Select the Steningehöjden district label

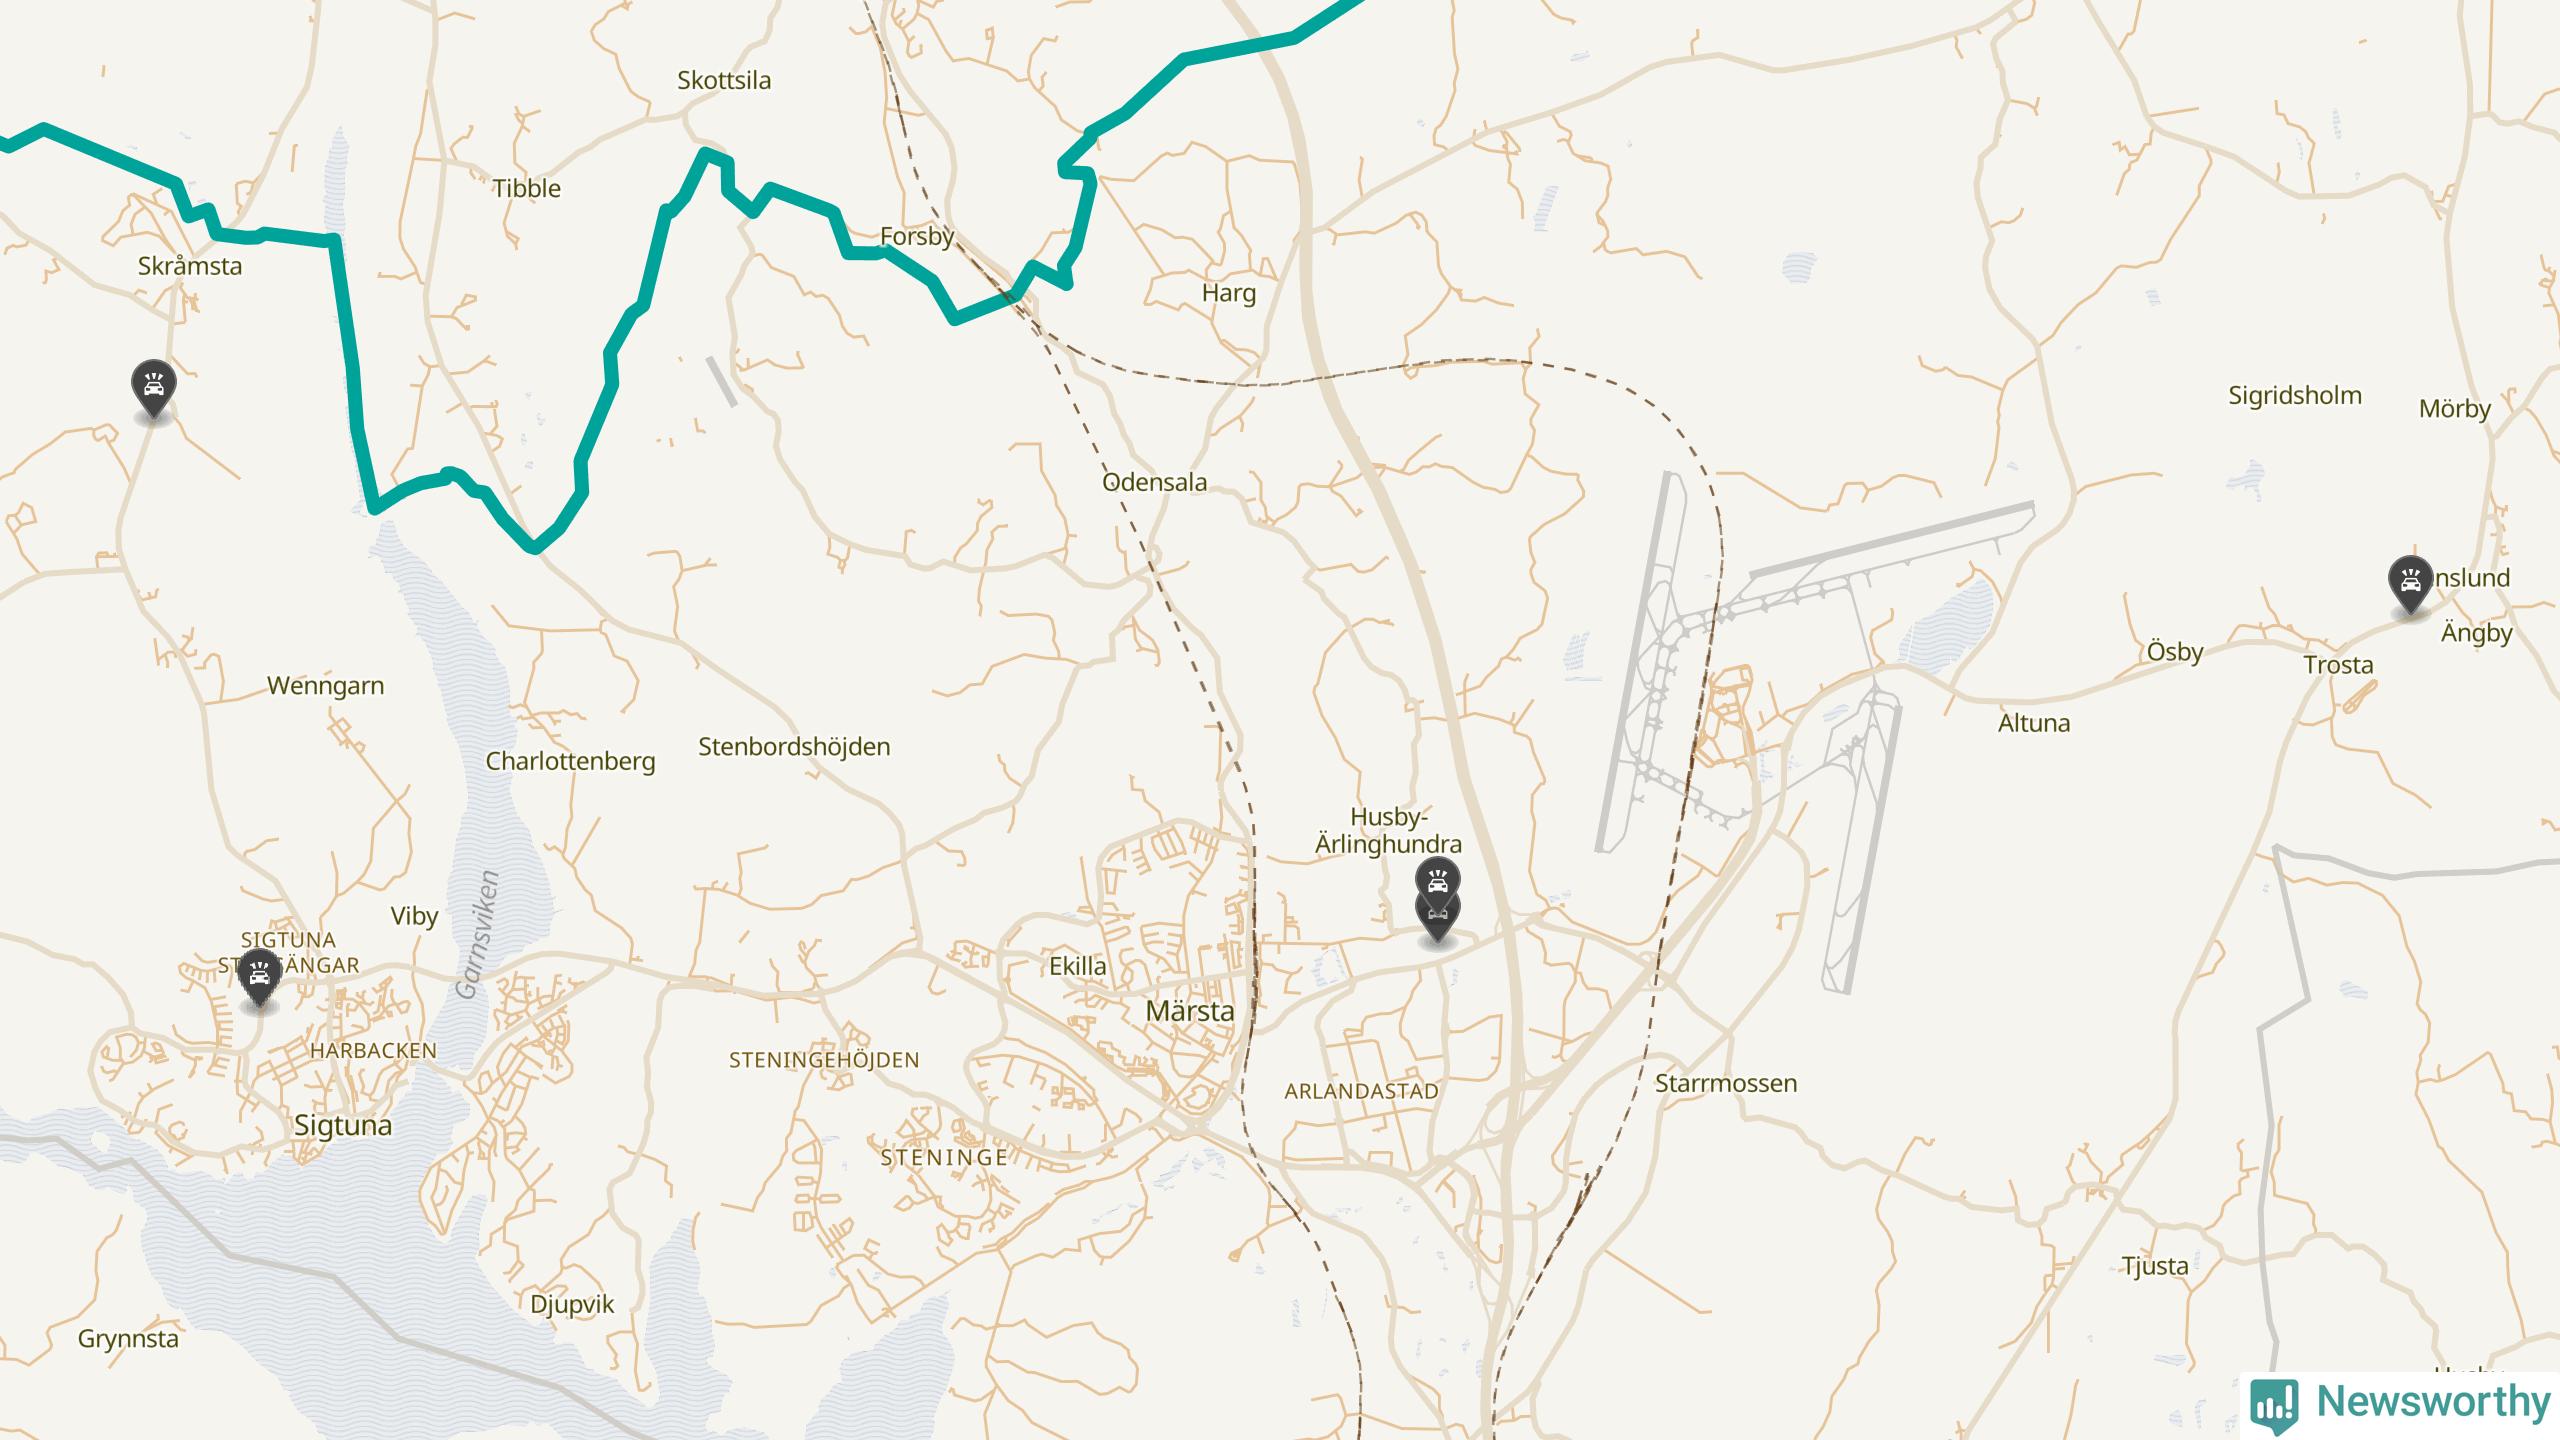point(824,1060)
